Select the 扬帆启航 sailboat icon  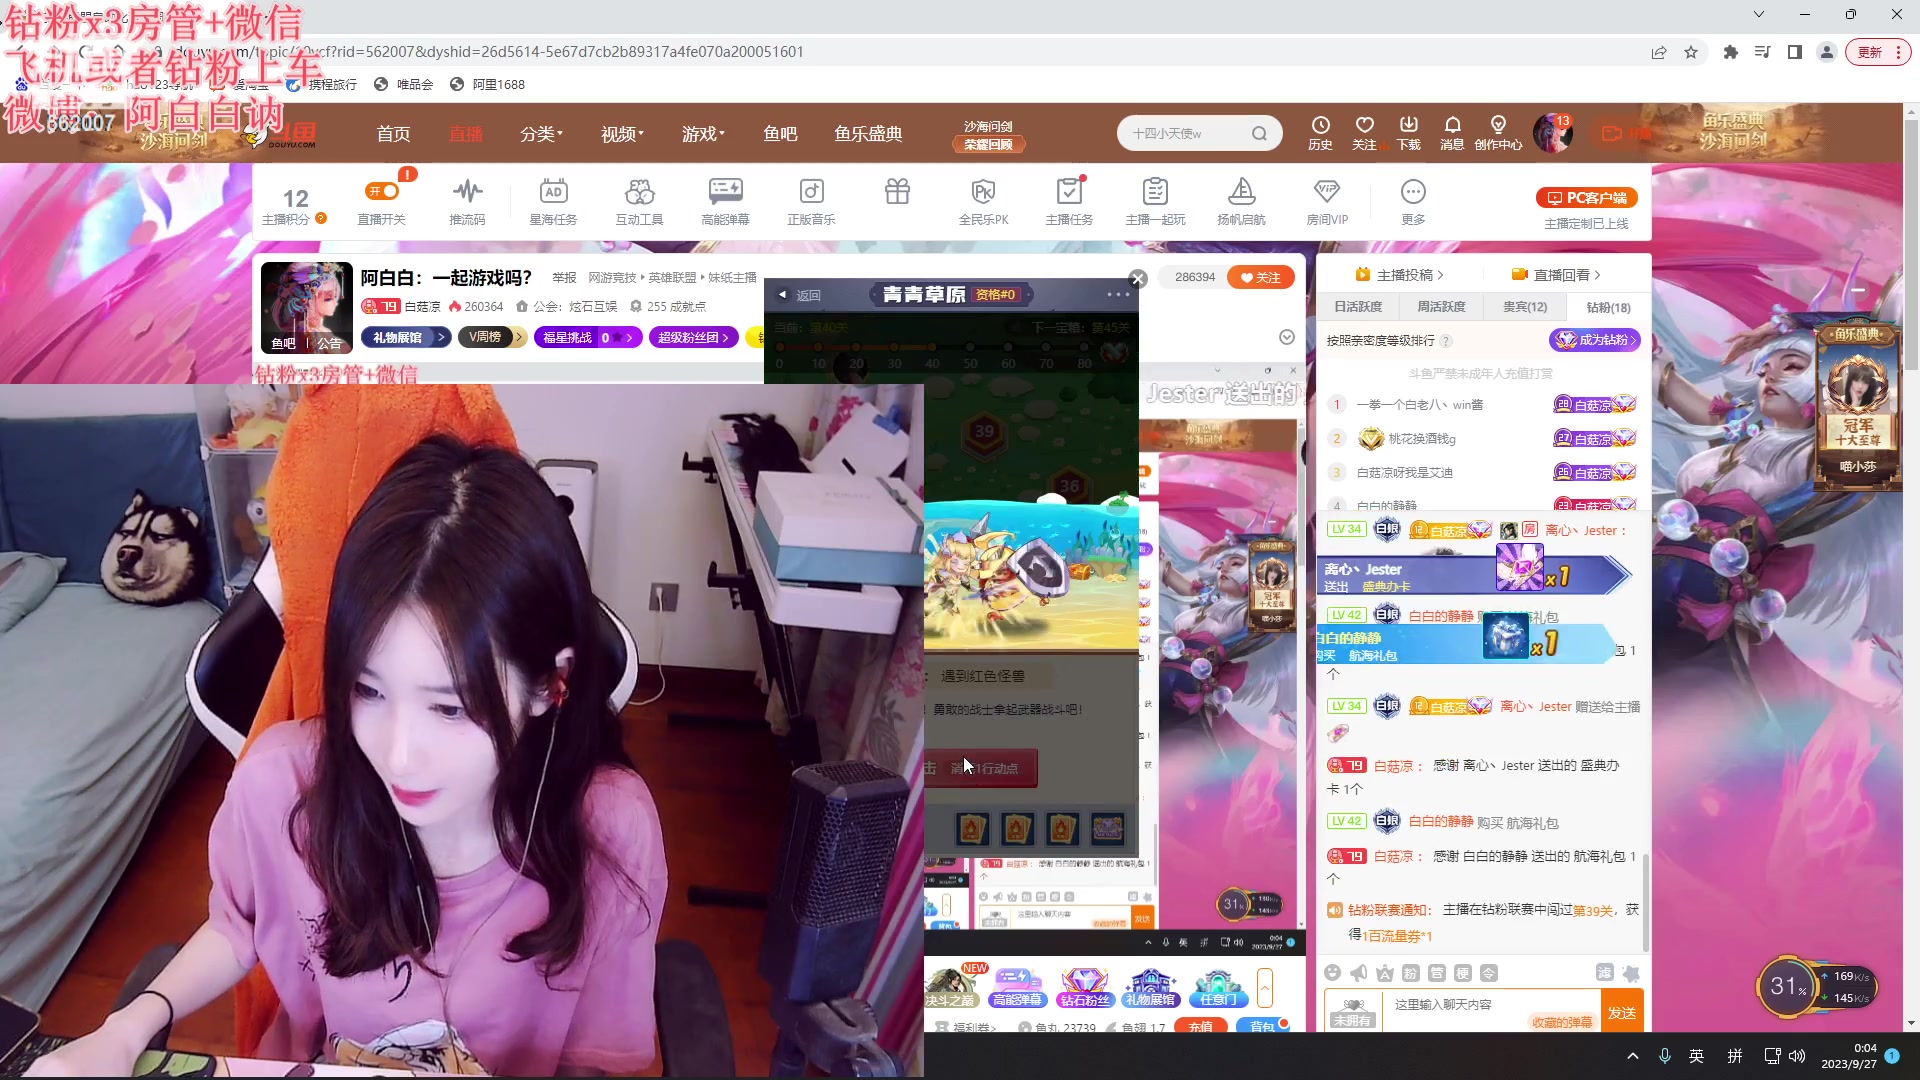coord(1241,200)
